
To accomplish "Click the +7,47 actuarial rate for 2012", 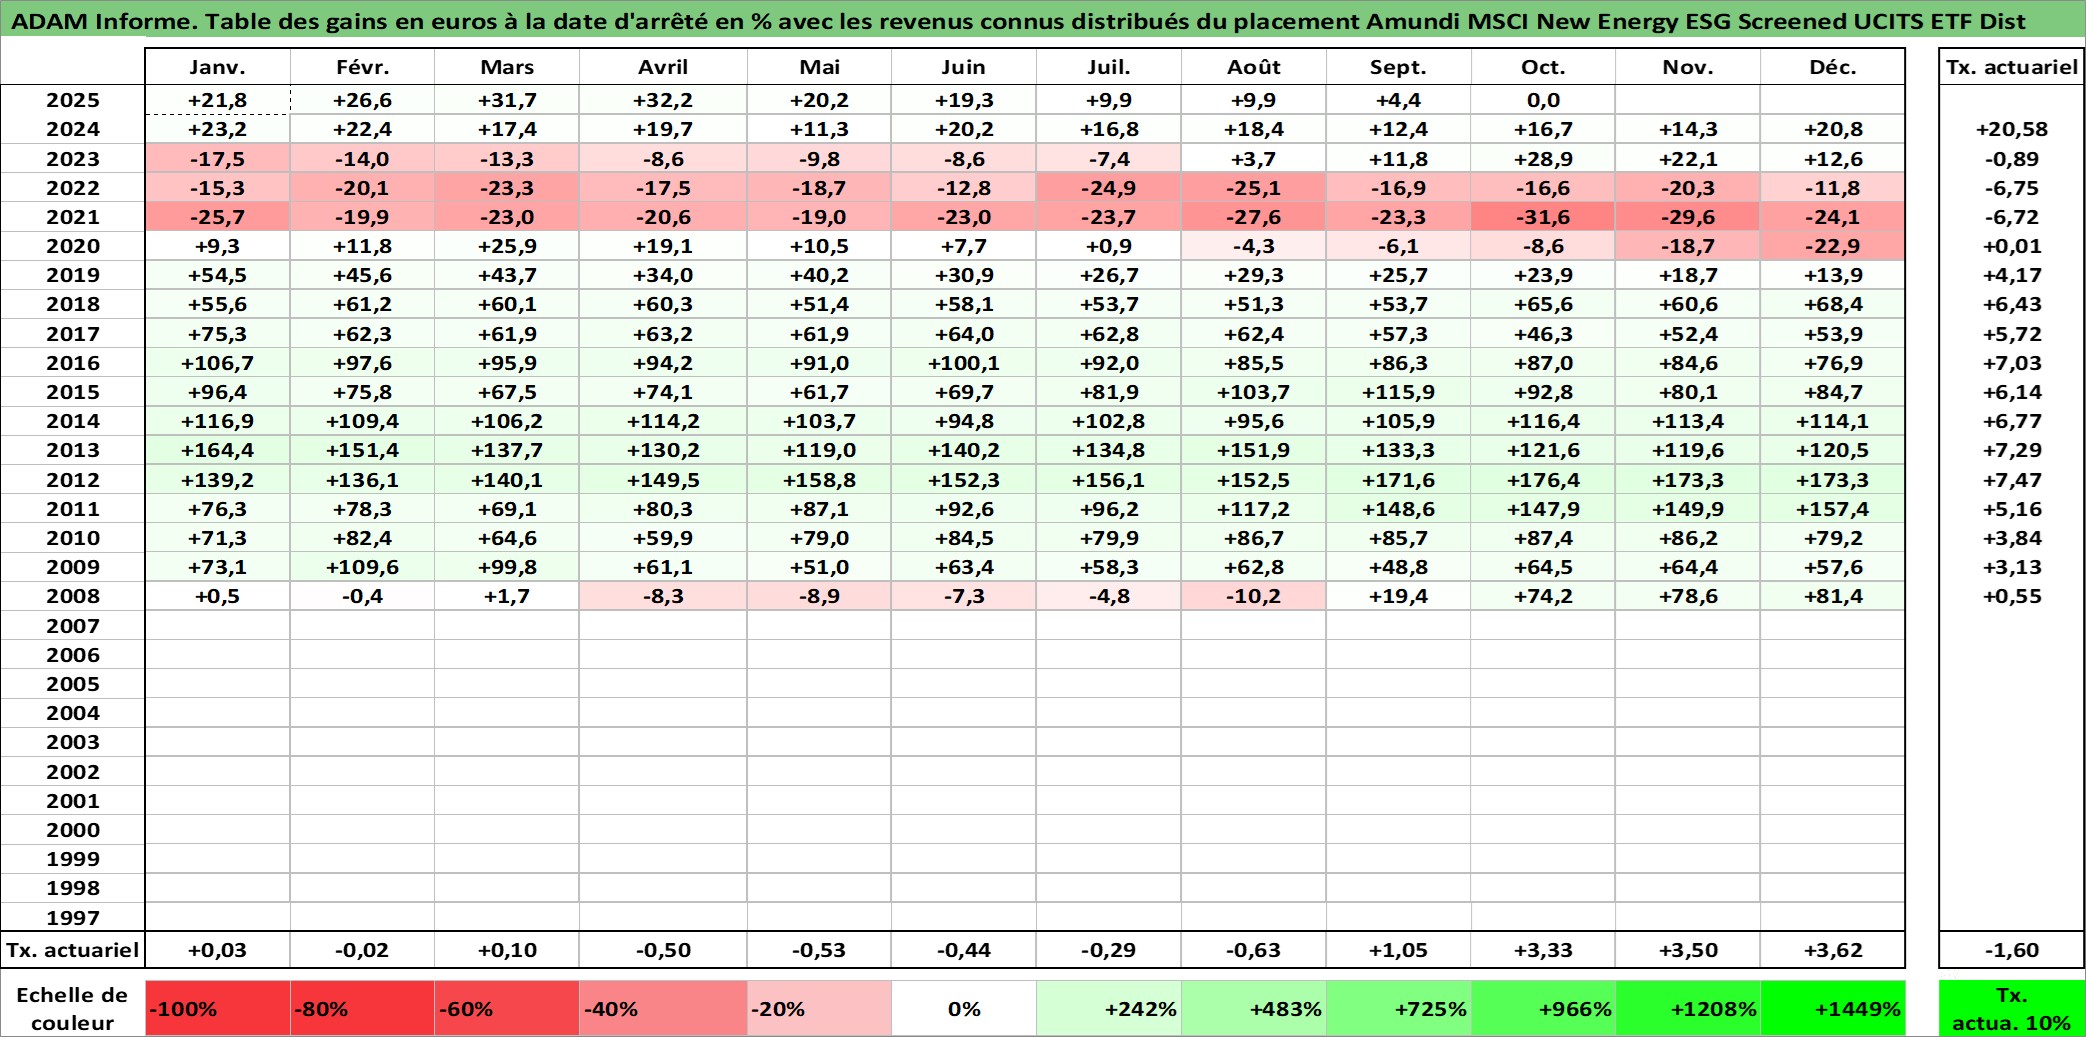I will coord(2012,480).
